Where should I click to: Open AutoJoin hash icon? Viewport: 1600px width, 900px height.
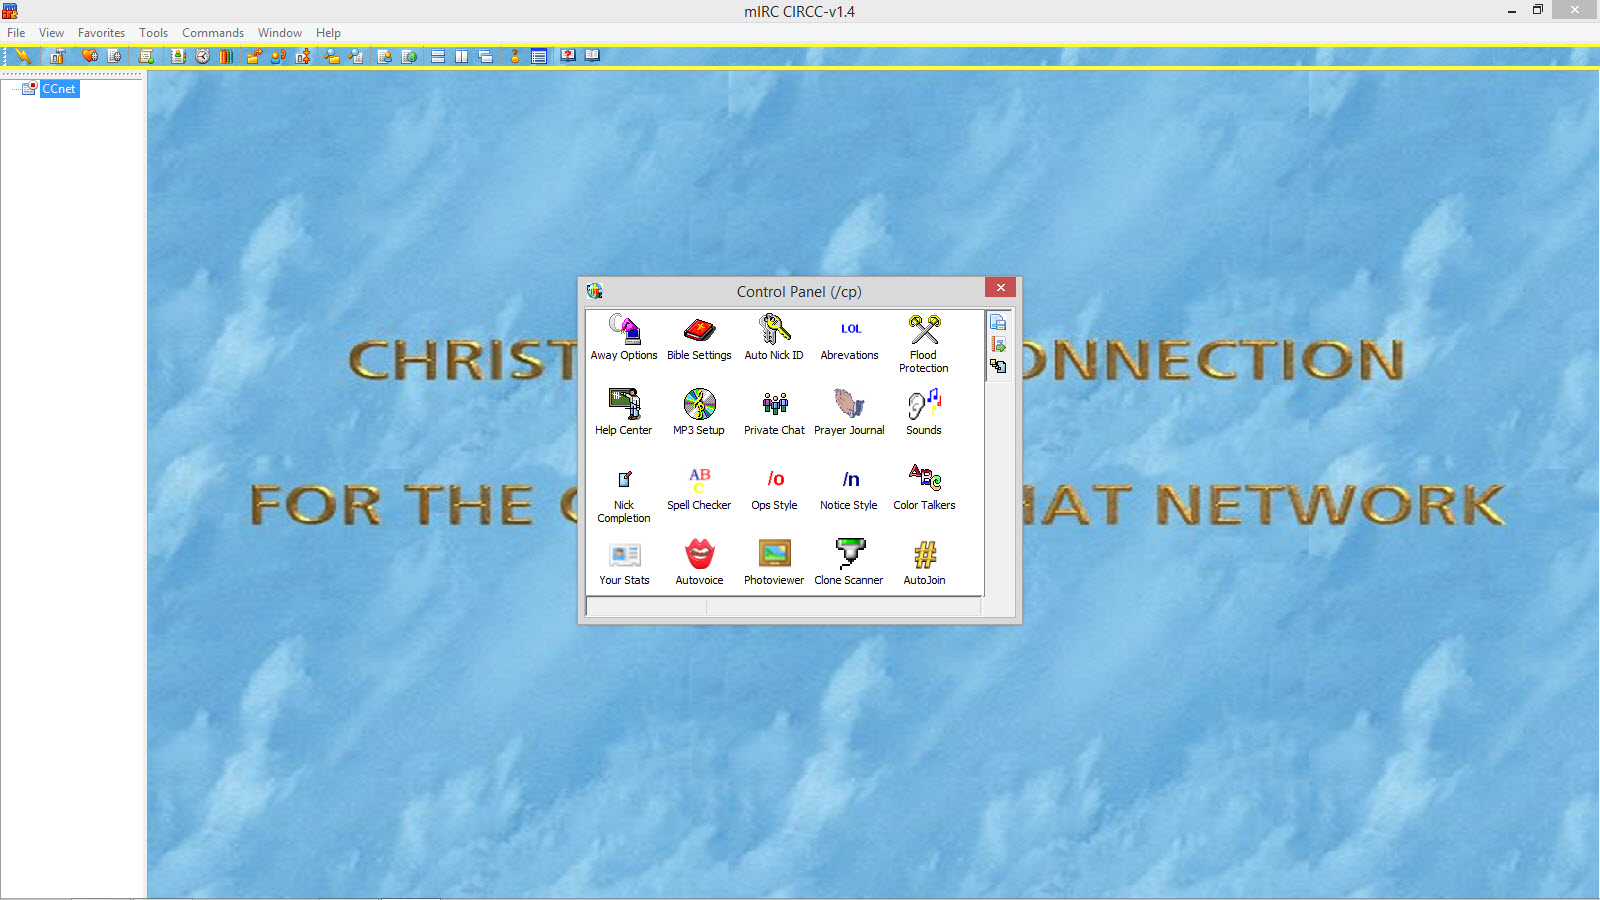click(924, 562)
